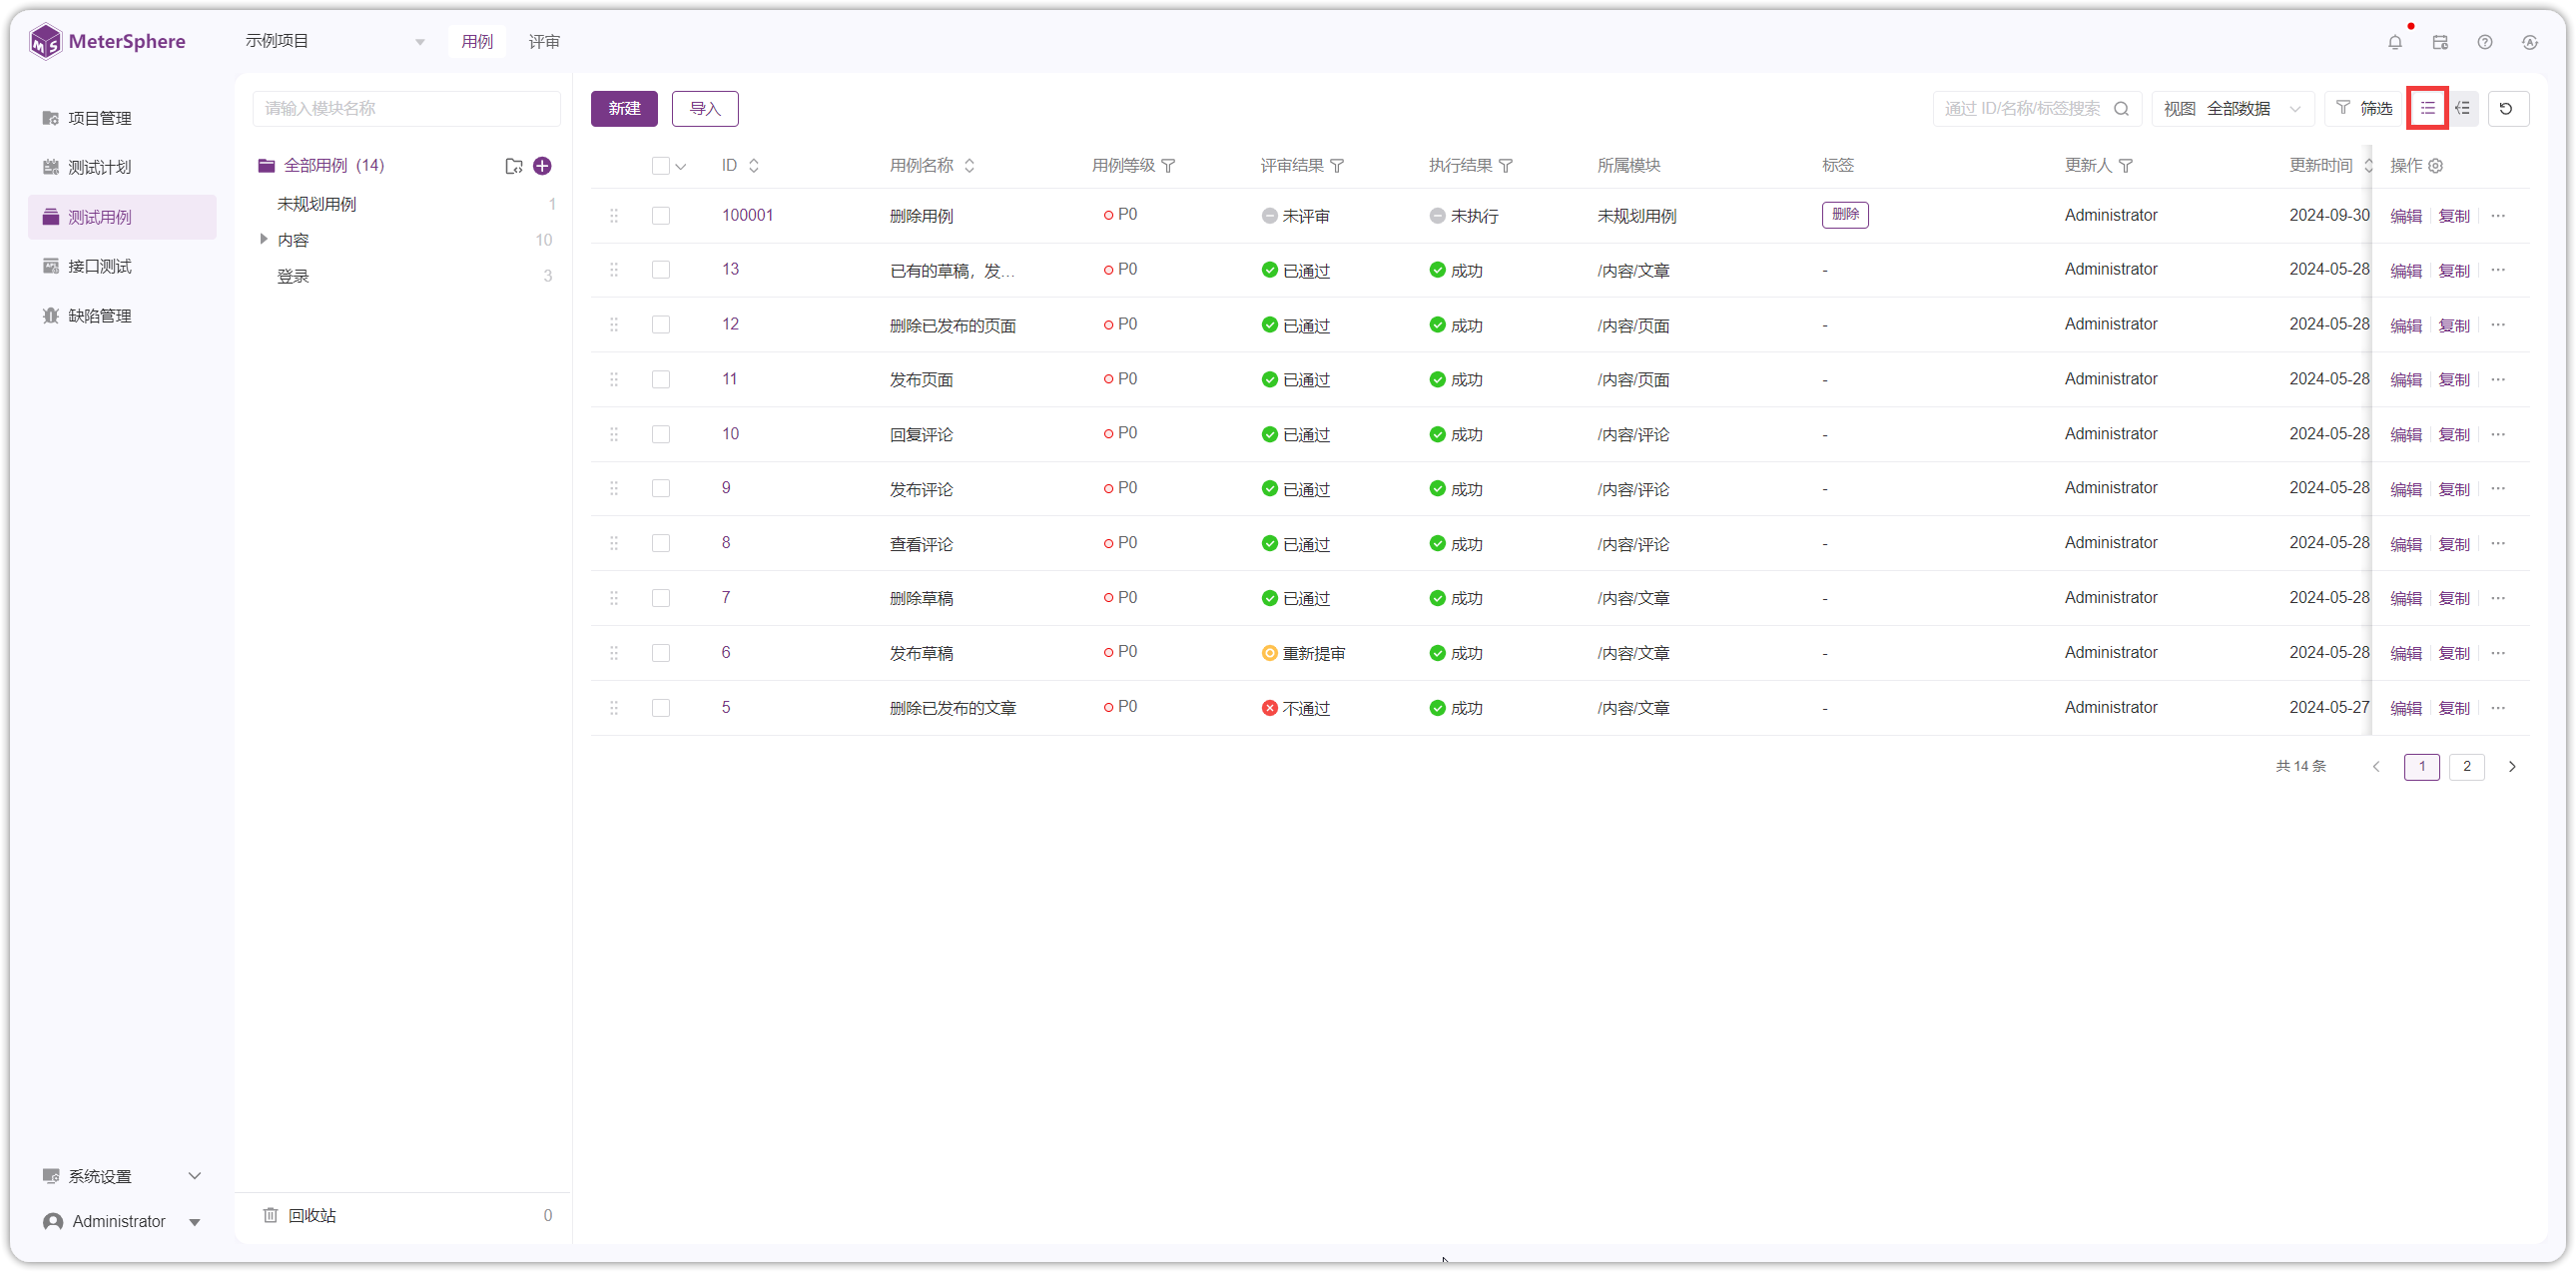Open 测试用例 in sidebar

coord(122,217)
